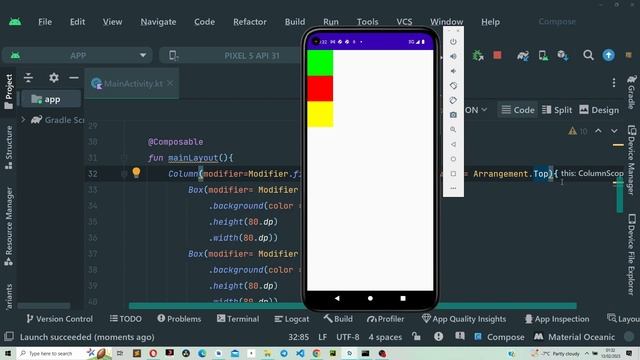The height and width of the screenshot is (360, 640).
Task: Expand the Gradle Scripts tree node
Action: coord(23,120)
